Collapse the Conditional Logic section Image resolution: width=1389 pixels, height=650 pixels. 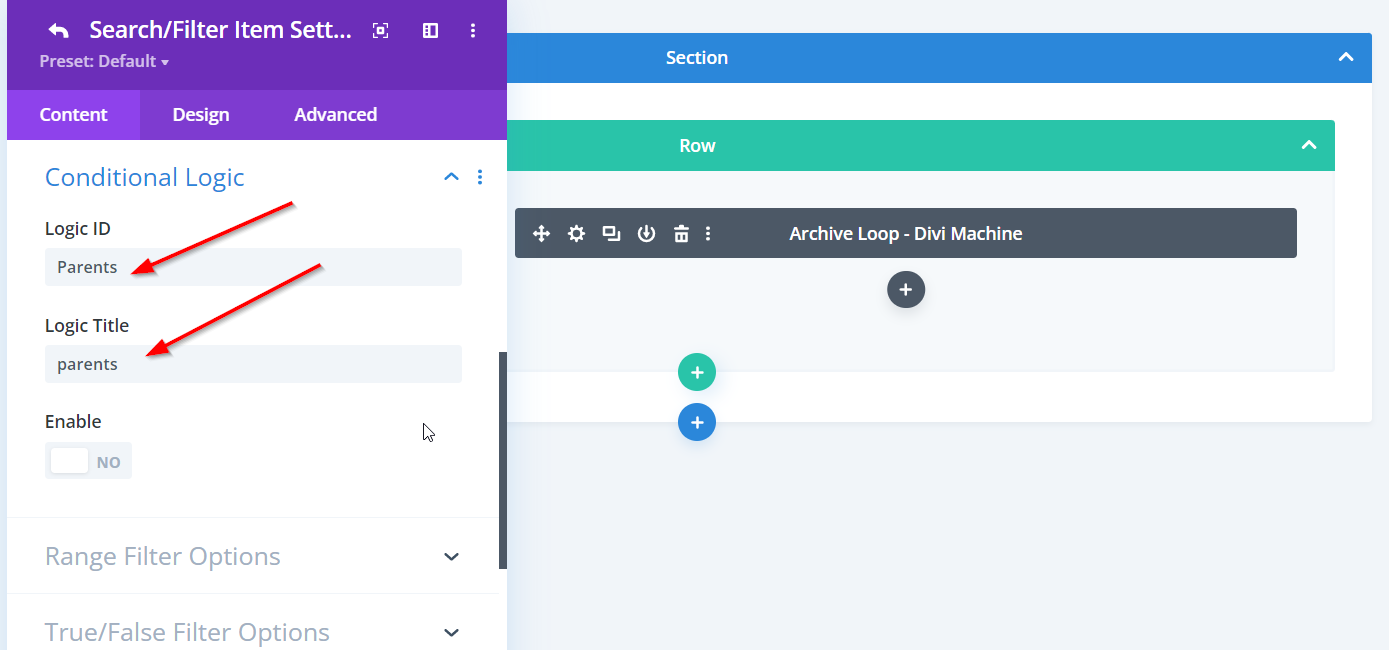coord(451,177)
